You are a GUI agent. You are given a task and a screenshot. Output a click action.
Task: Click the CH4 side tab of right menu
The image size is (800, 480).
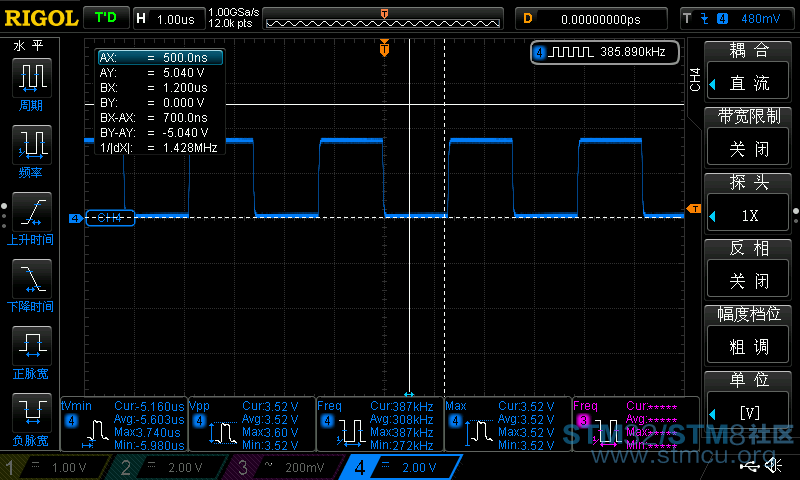pyautogui.click(x=695, y=79)
